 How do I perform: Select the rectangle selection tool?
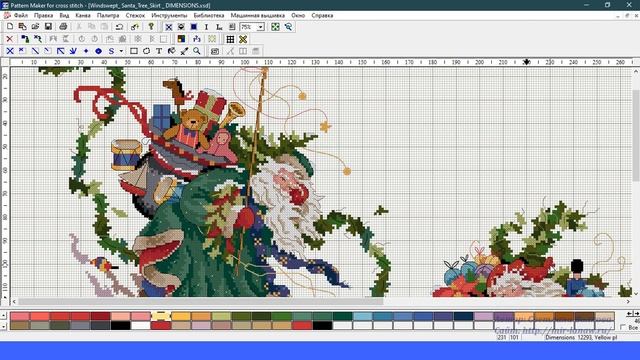(x=133, y=51)
